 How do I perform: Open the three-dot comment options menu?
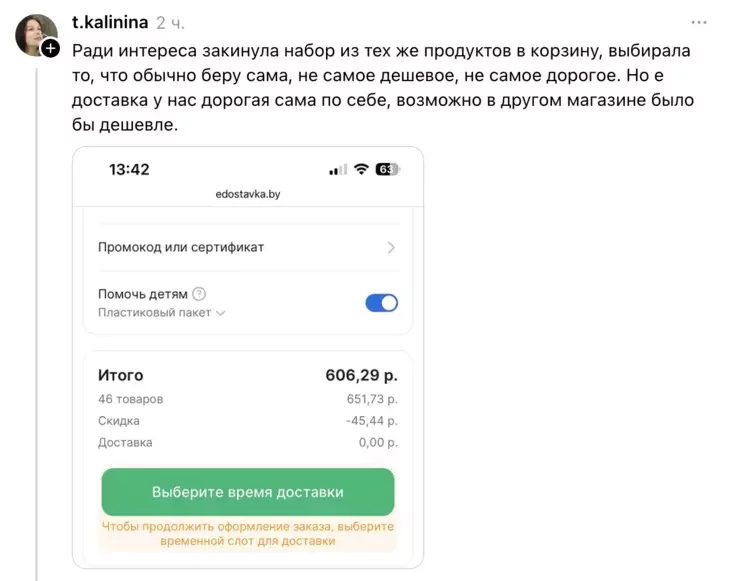[x=700, y=21]
